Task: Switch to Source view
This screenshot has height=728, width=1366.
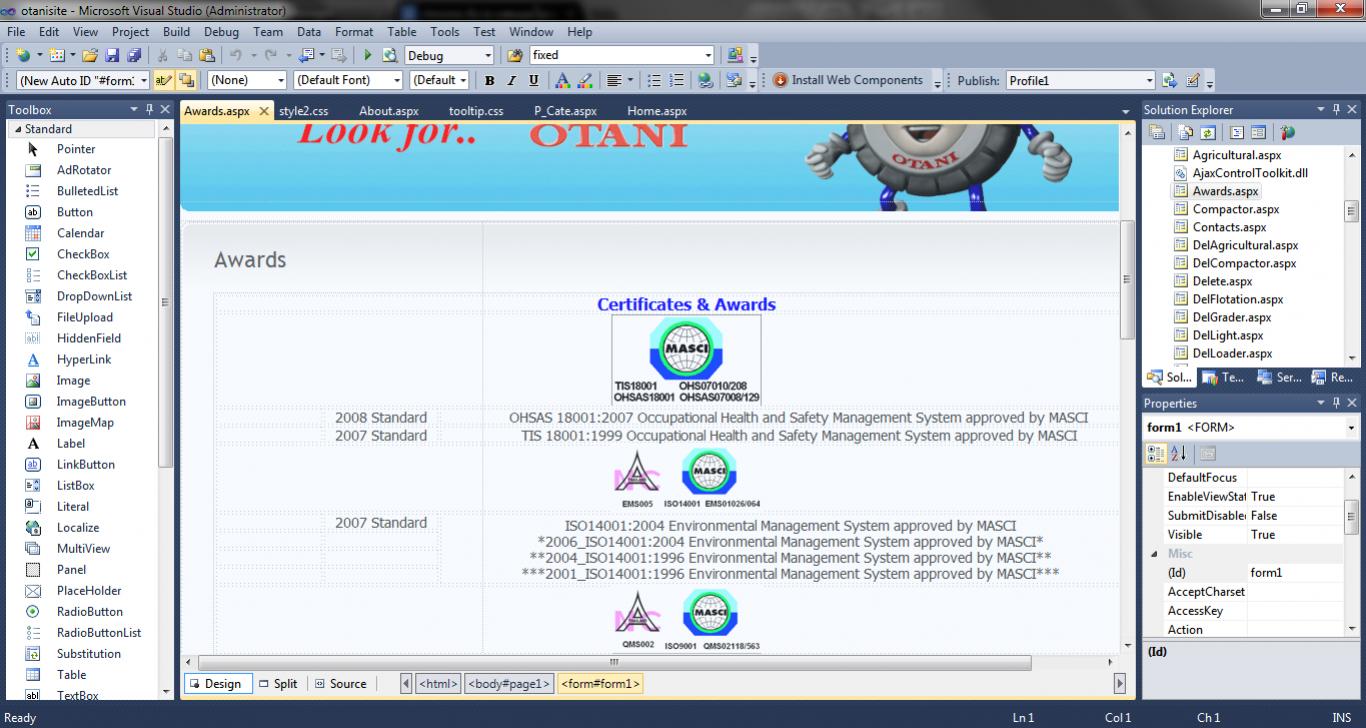Action: pos(340,684)
